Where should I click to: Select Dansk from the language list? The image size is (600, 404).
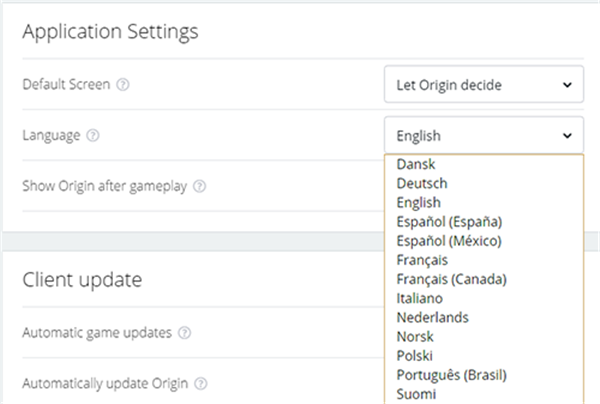416,164
